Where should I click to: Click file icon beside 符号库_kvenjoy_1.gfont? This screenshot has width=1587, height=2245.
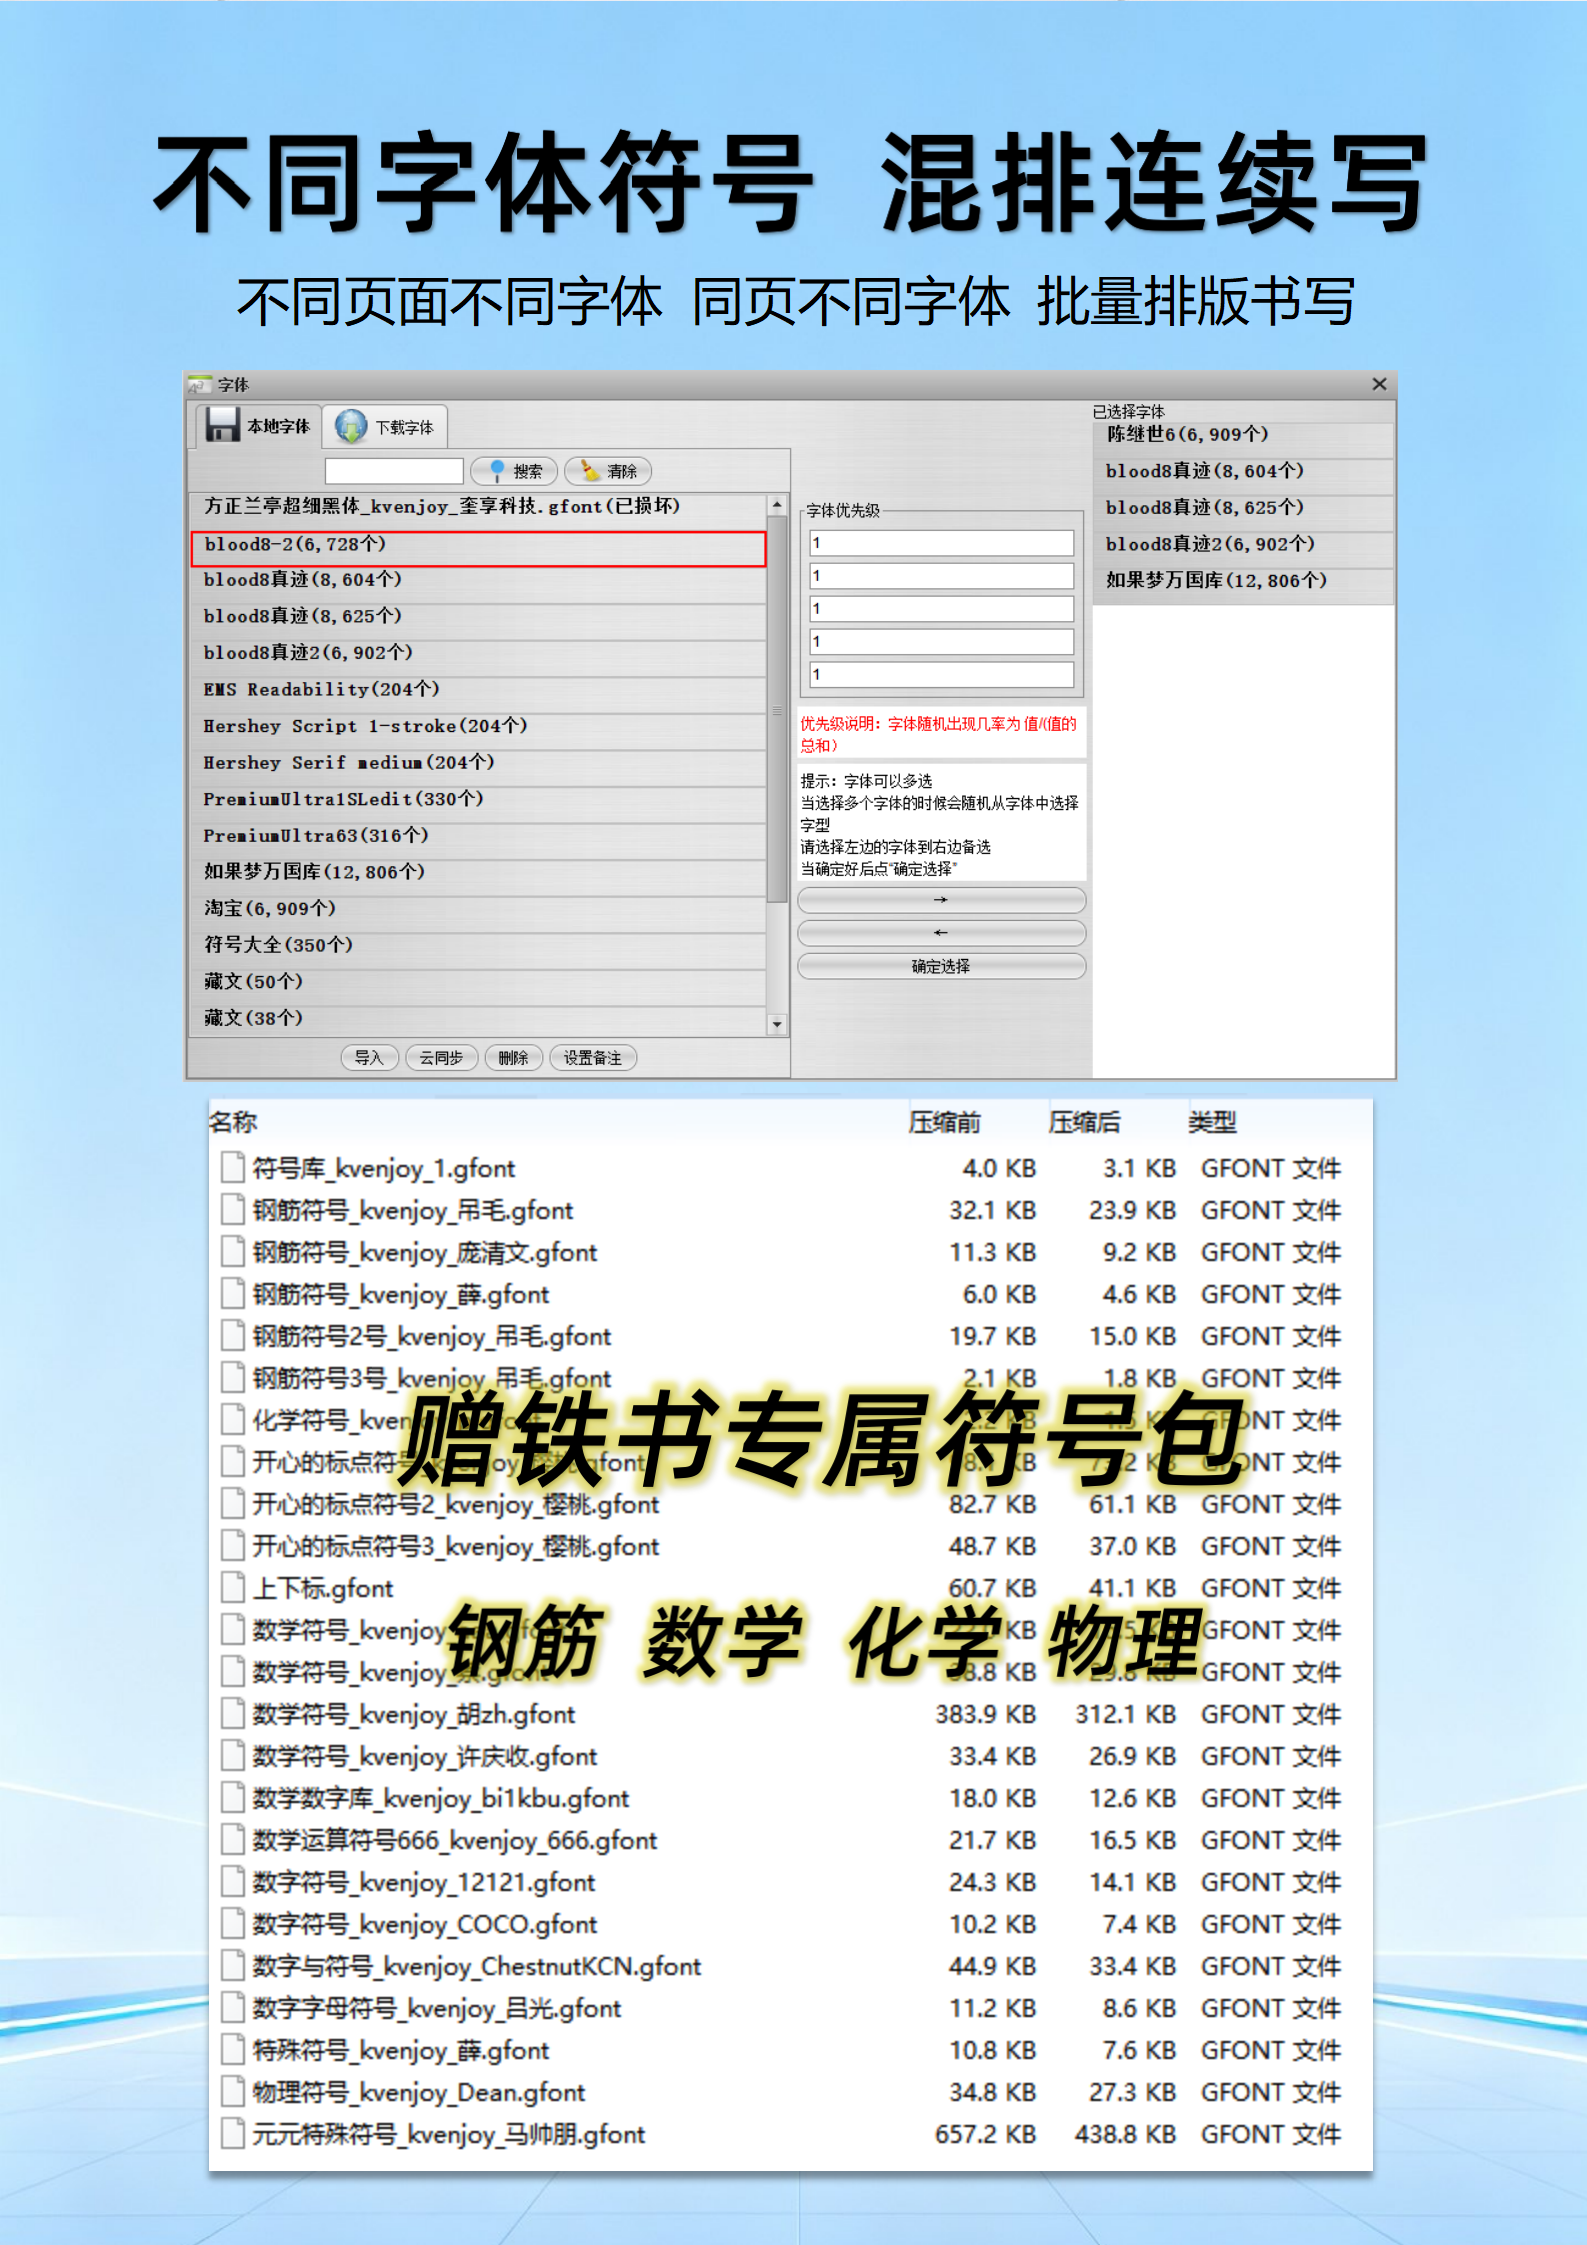click(x=233, y=1167)
